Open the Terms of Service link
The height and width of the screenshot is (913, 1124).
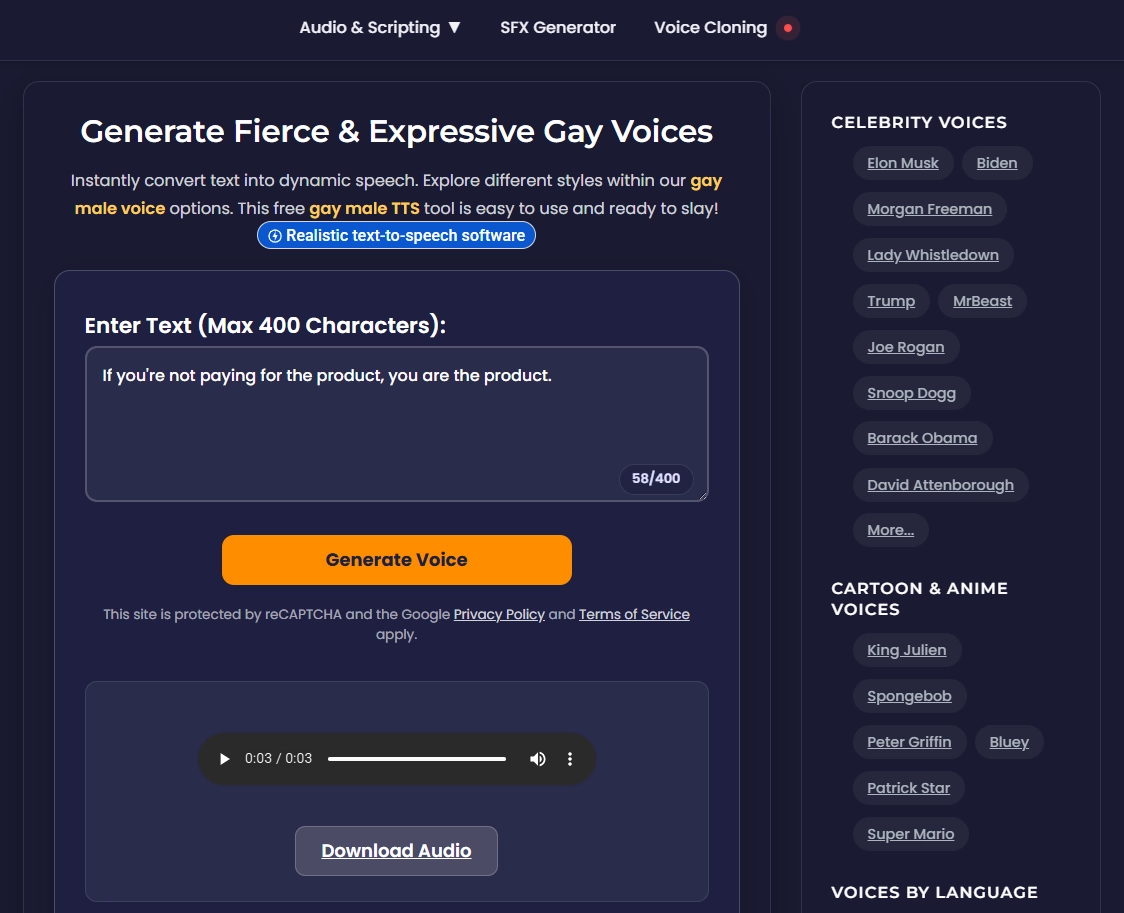(634, 614)
